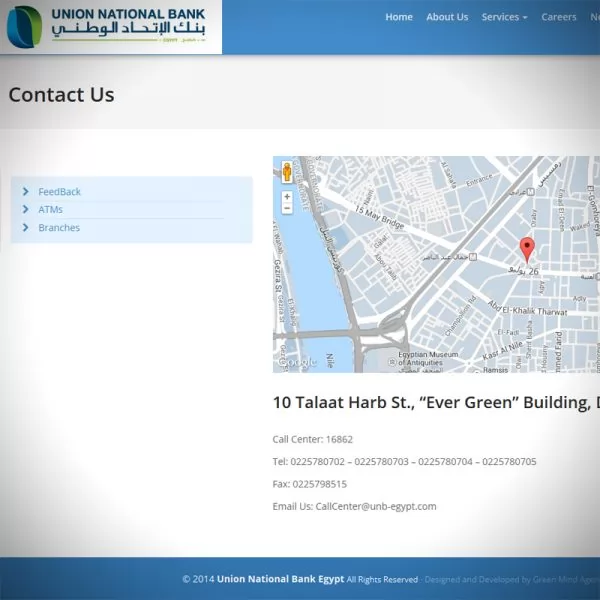
Task: Click the Tel numbers line
Action: pyautogui.click(x=404, y=462)
